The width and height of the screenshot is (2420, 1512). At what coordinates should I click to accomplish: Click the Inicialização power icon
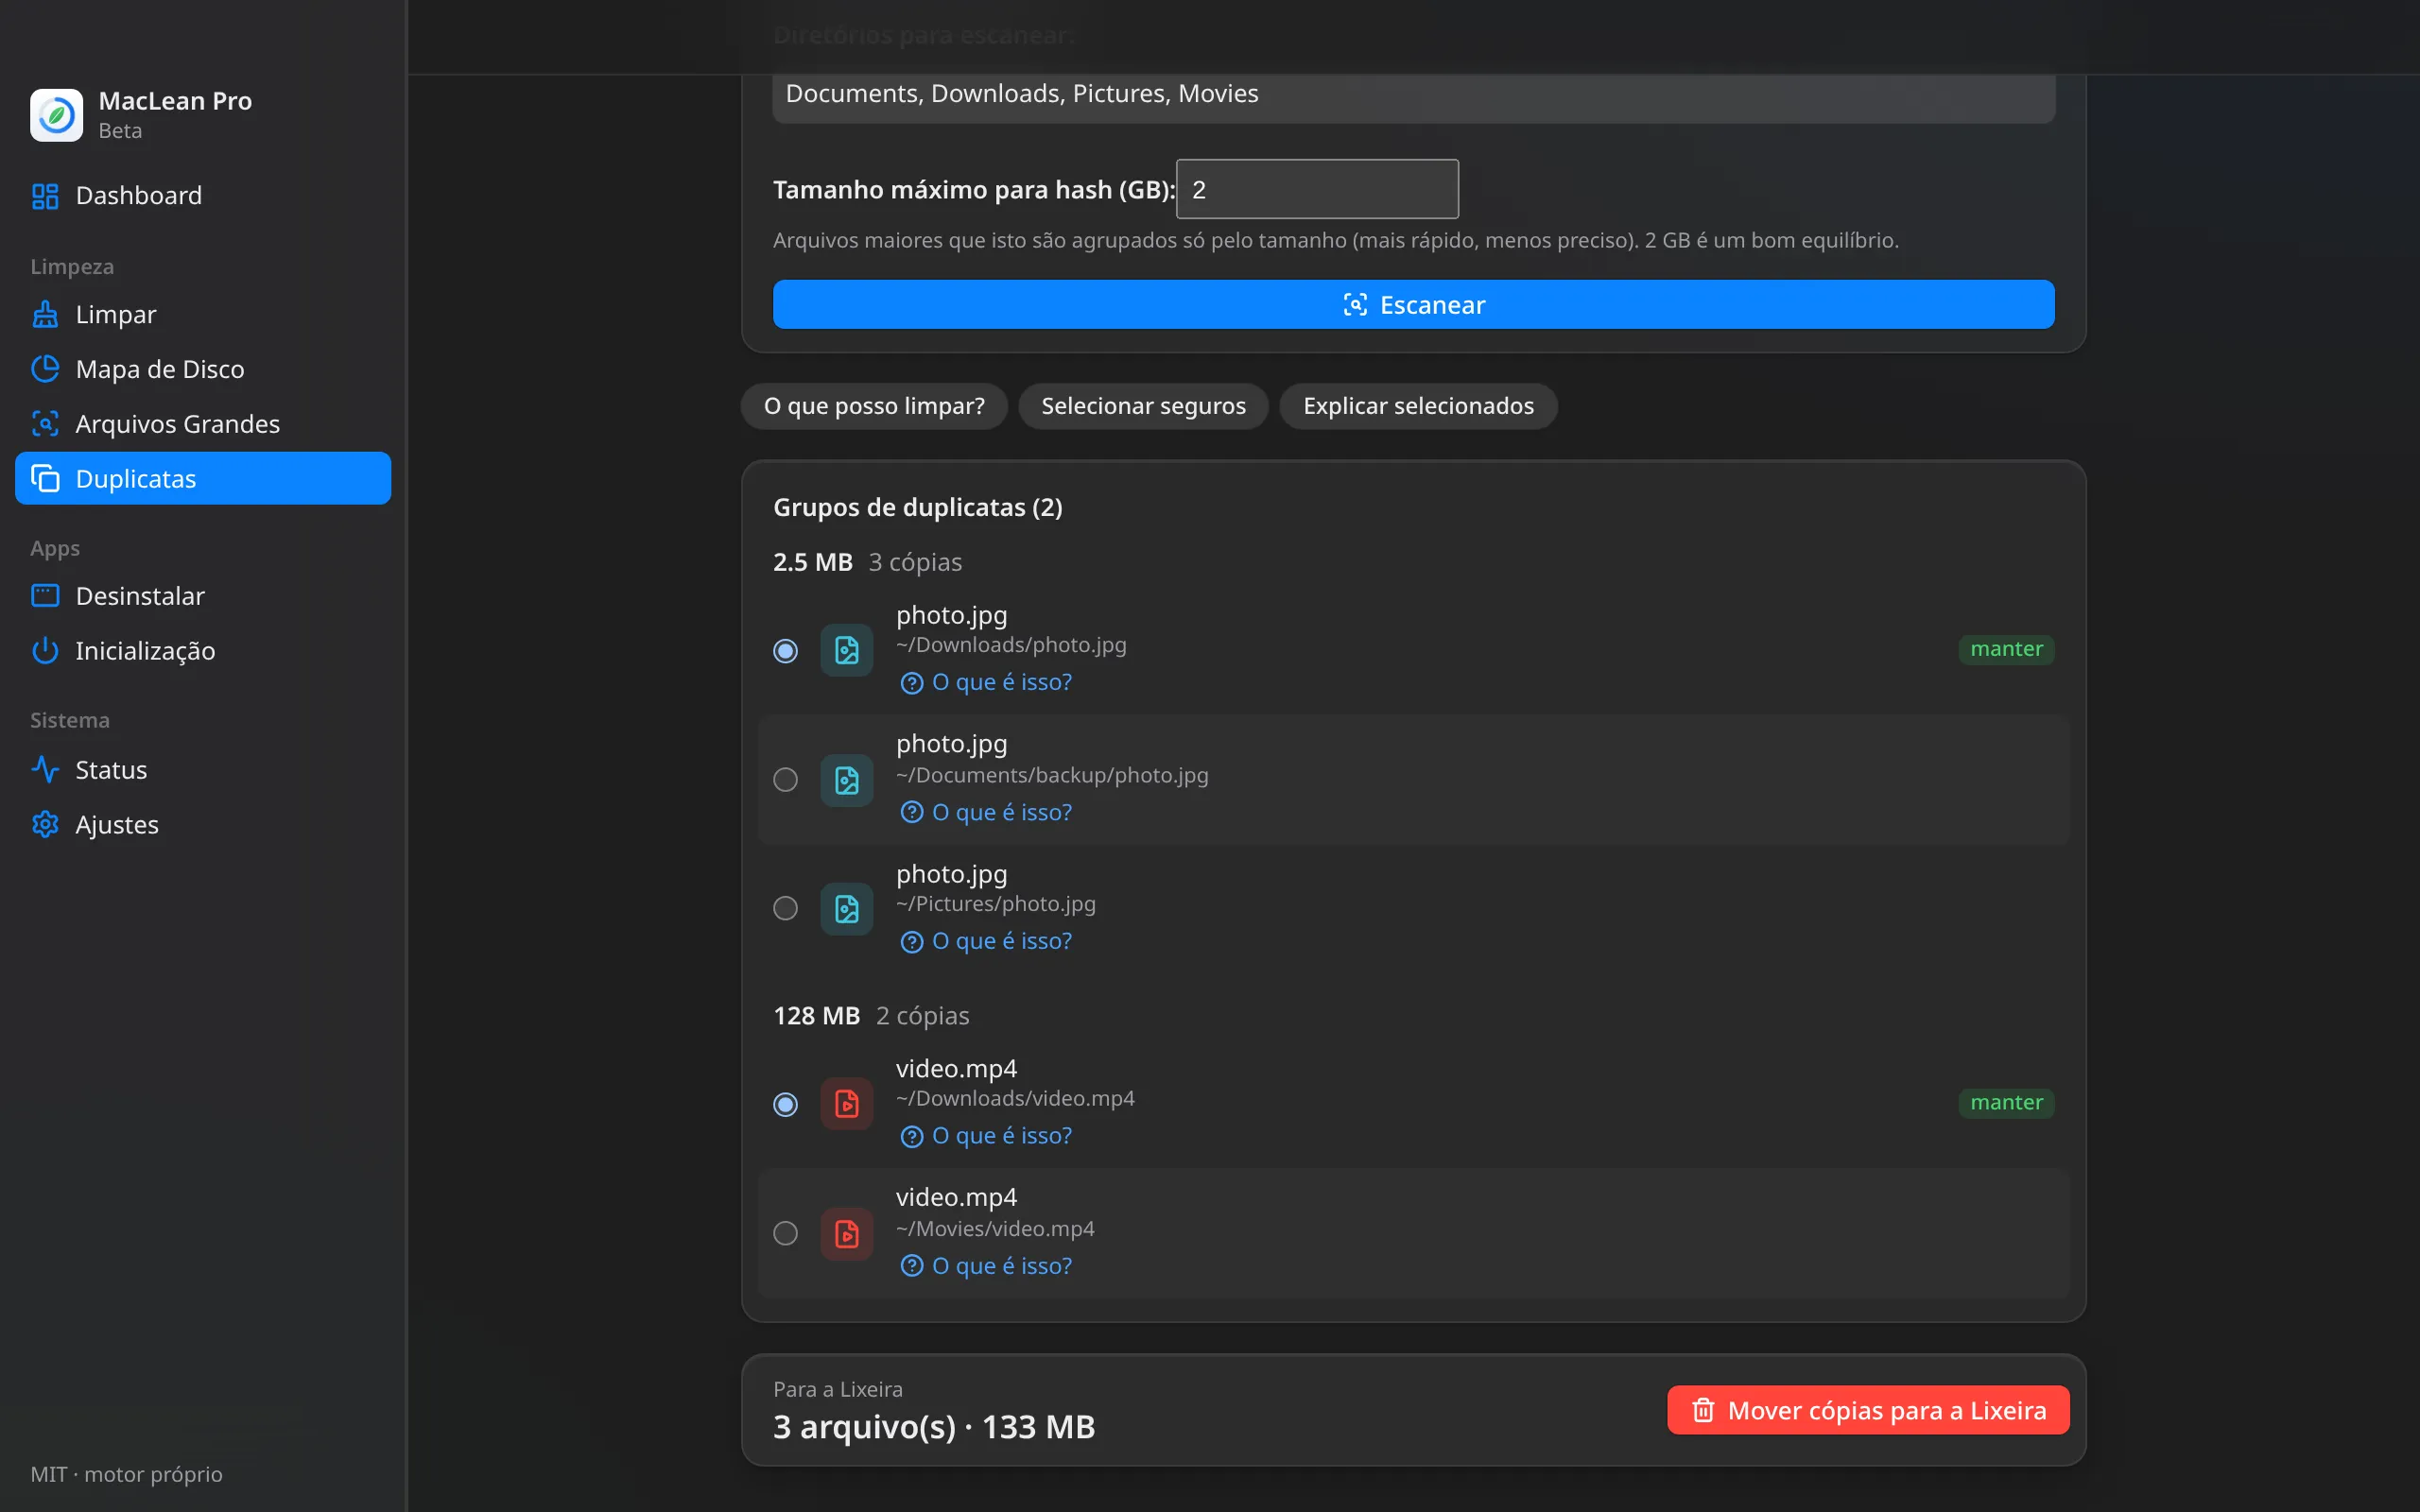coord(45,651)
